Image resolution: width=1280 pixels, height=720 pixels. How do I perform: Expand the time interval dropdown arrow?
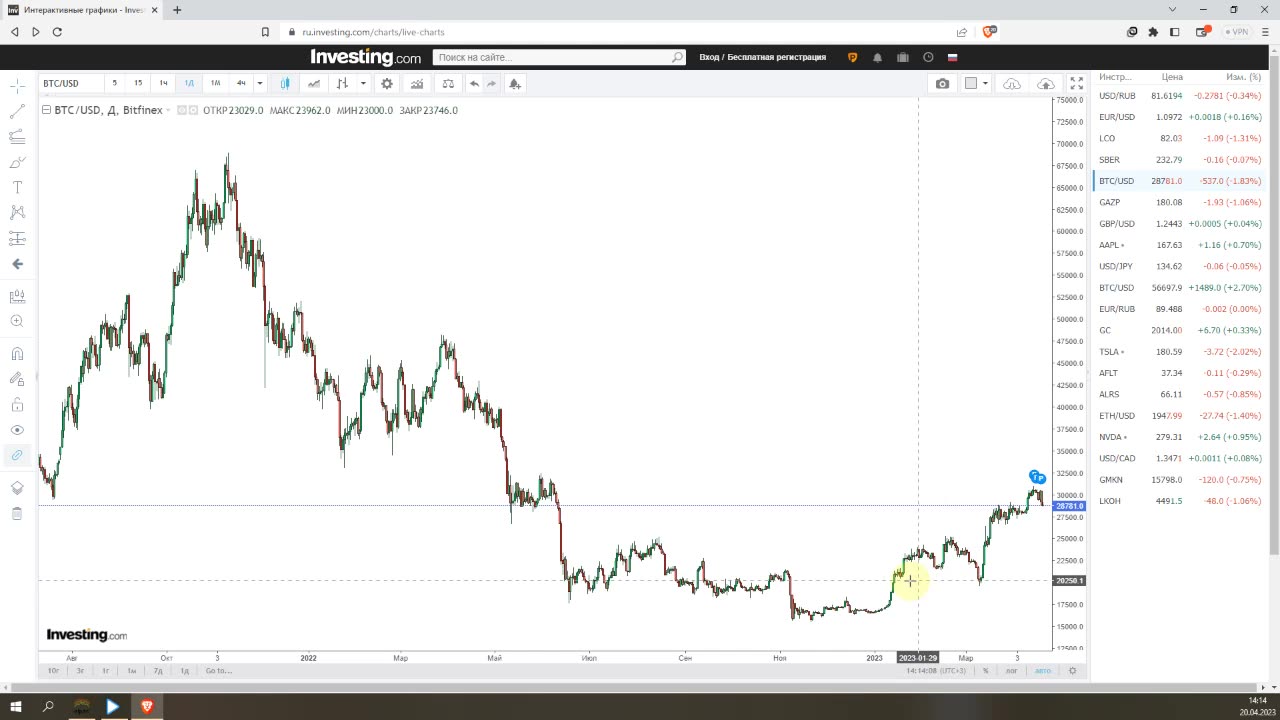[x=260, y=83]
